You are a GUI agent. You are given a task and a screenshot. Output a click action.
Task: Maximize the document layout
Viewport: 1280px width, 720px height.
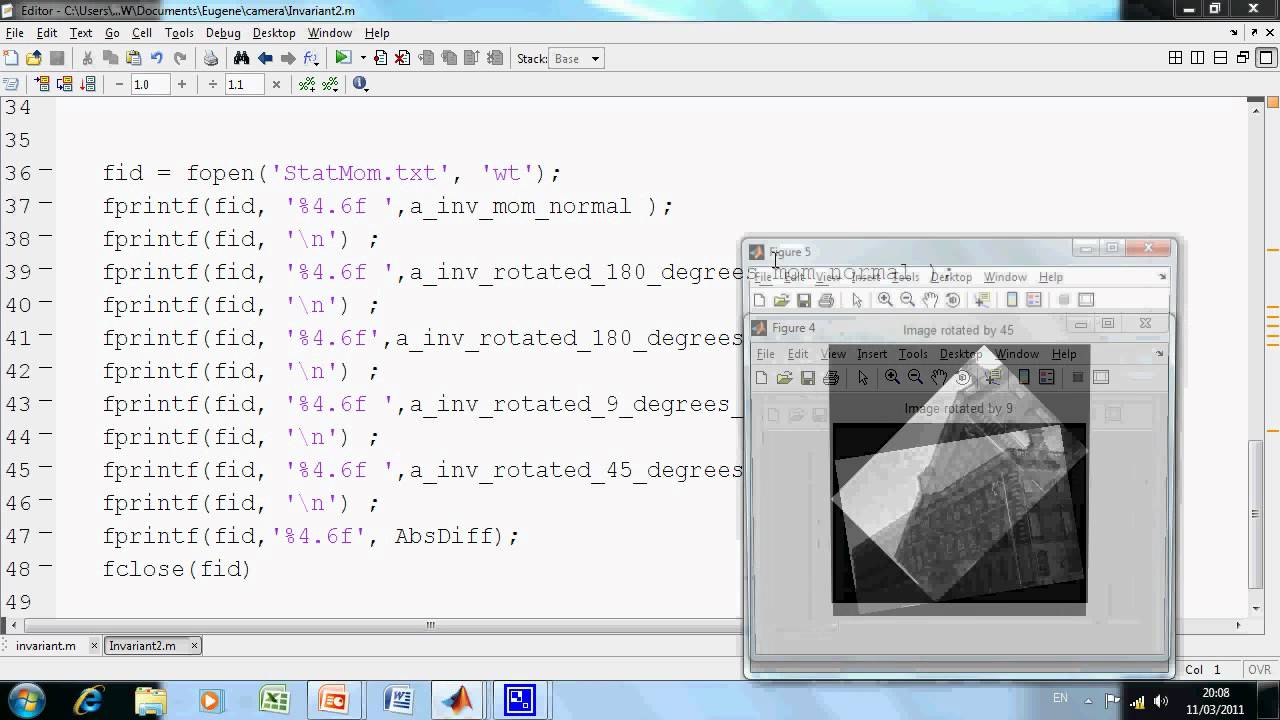[x=1264, y=58]
